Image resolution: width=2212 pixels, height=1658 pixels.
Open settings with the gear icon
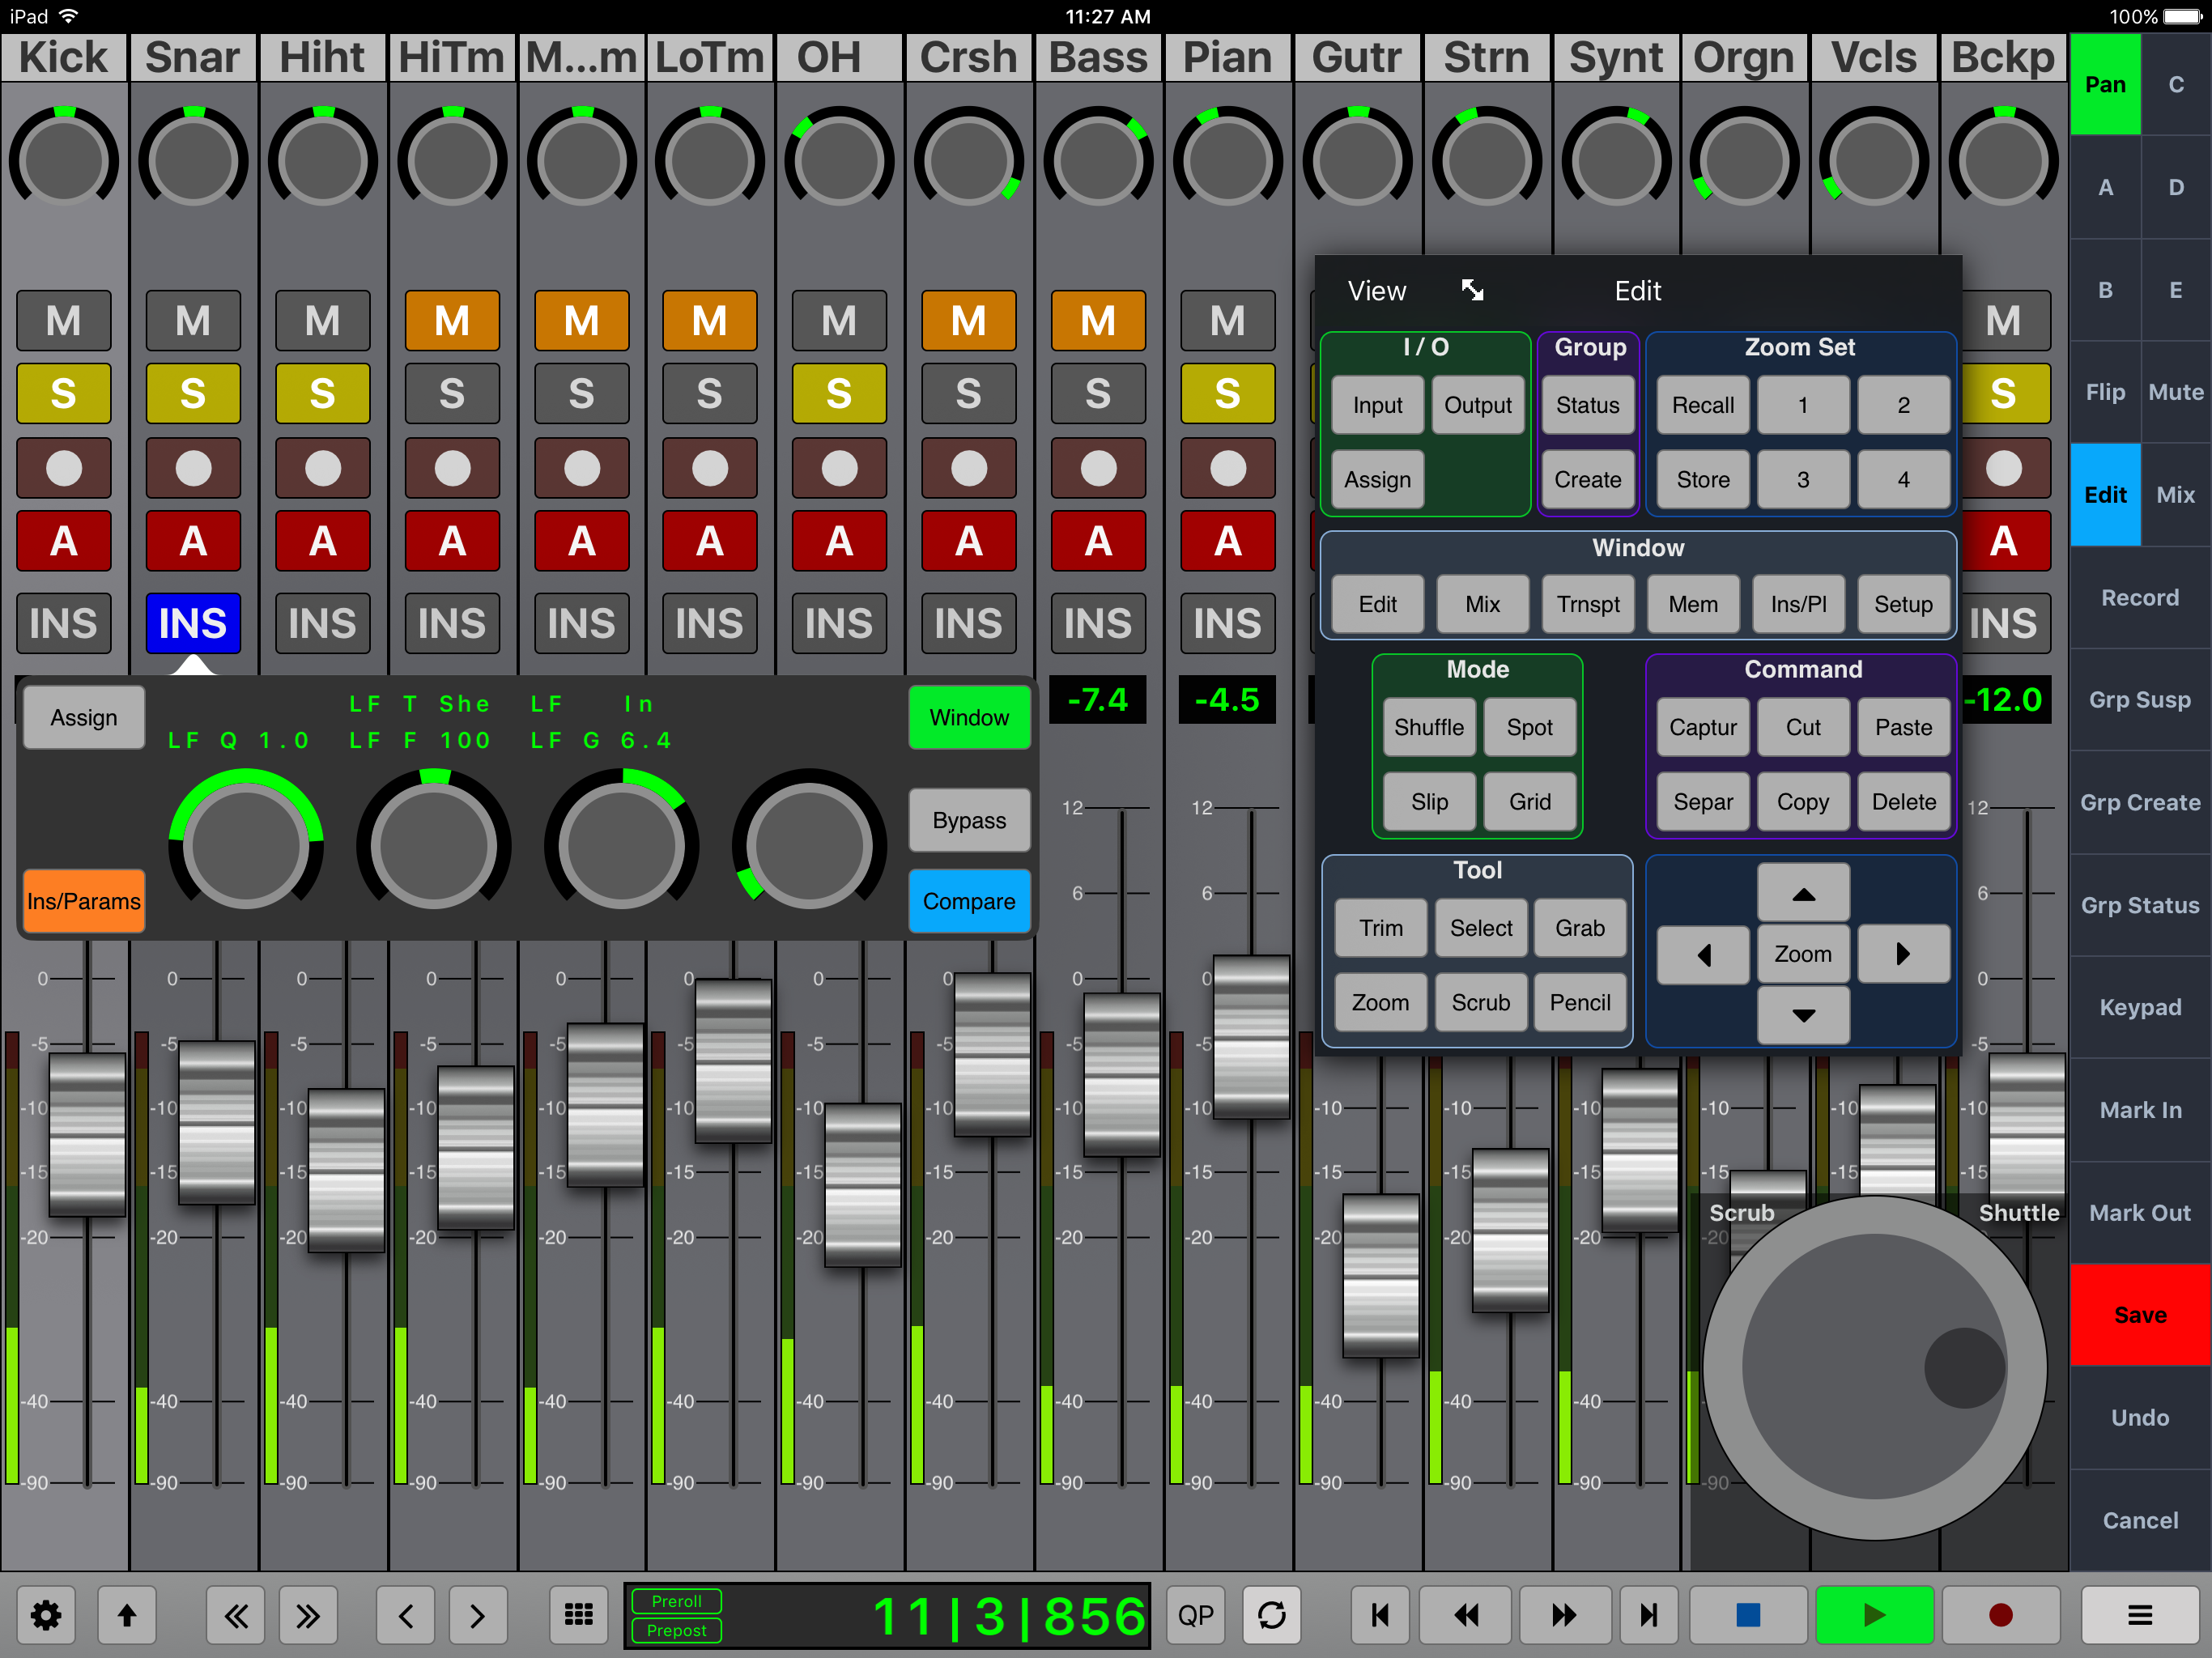coord(46,1614)
